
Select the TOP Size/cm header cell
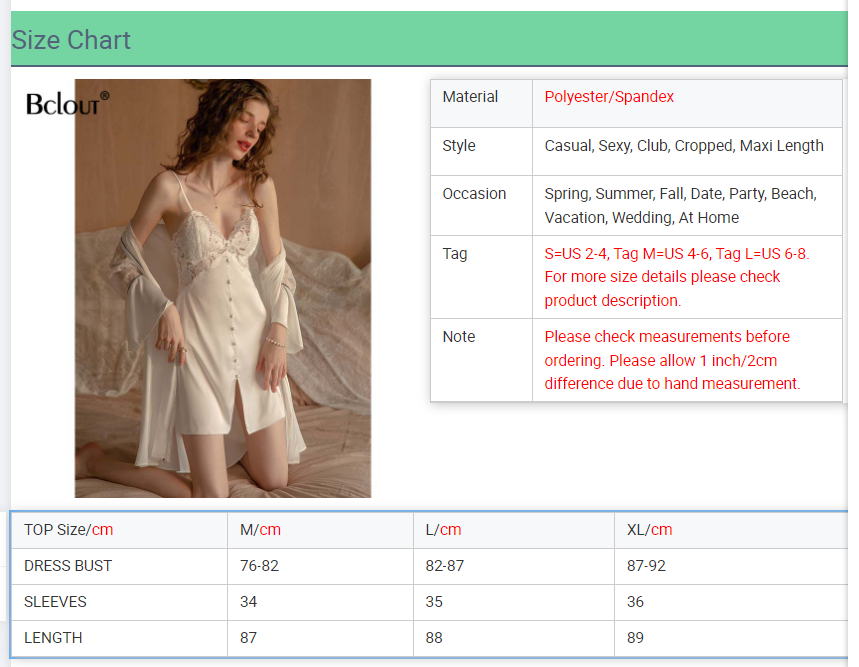point(68,530)
